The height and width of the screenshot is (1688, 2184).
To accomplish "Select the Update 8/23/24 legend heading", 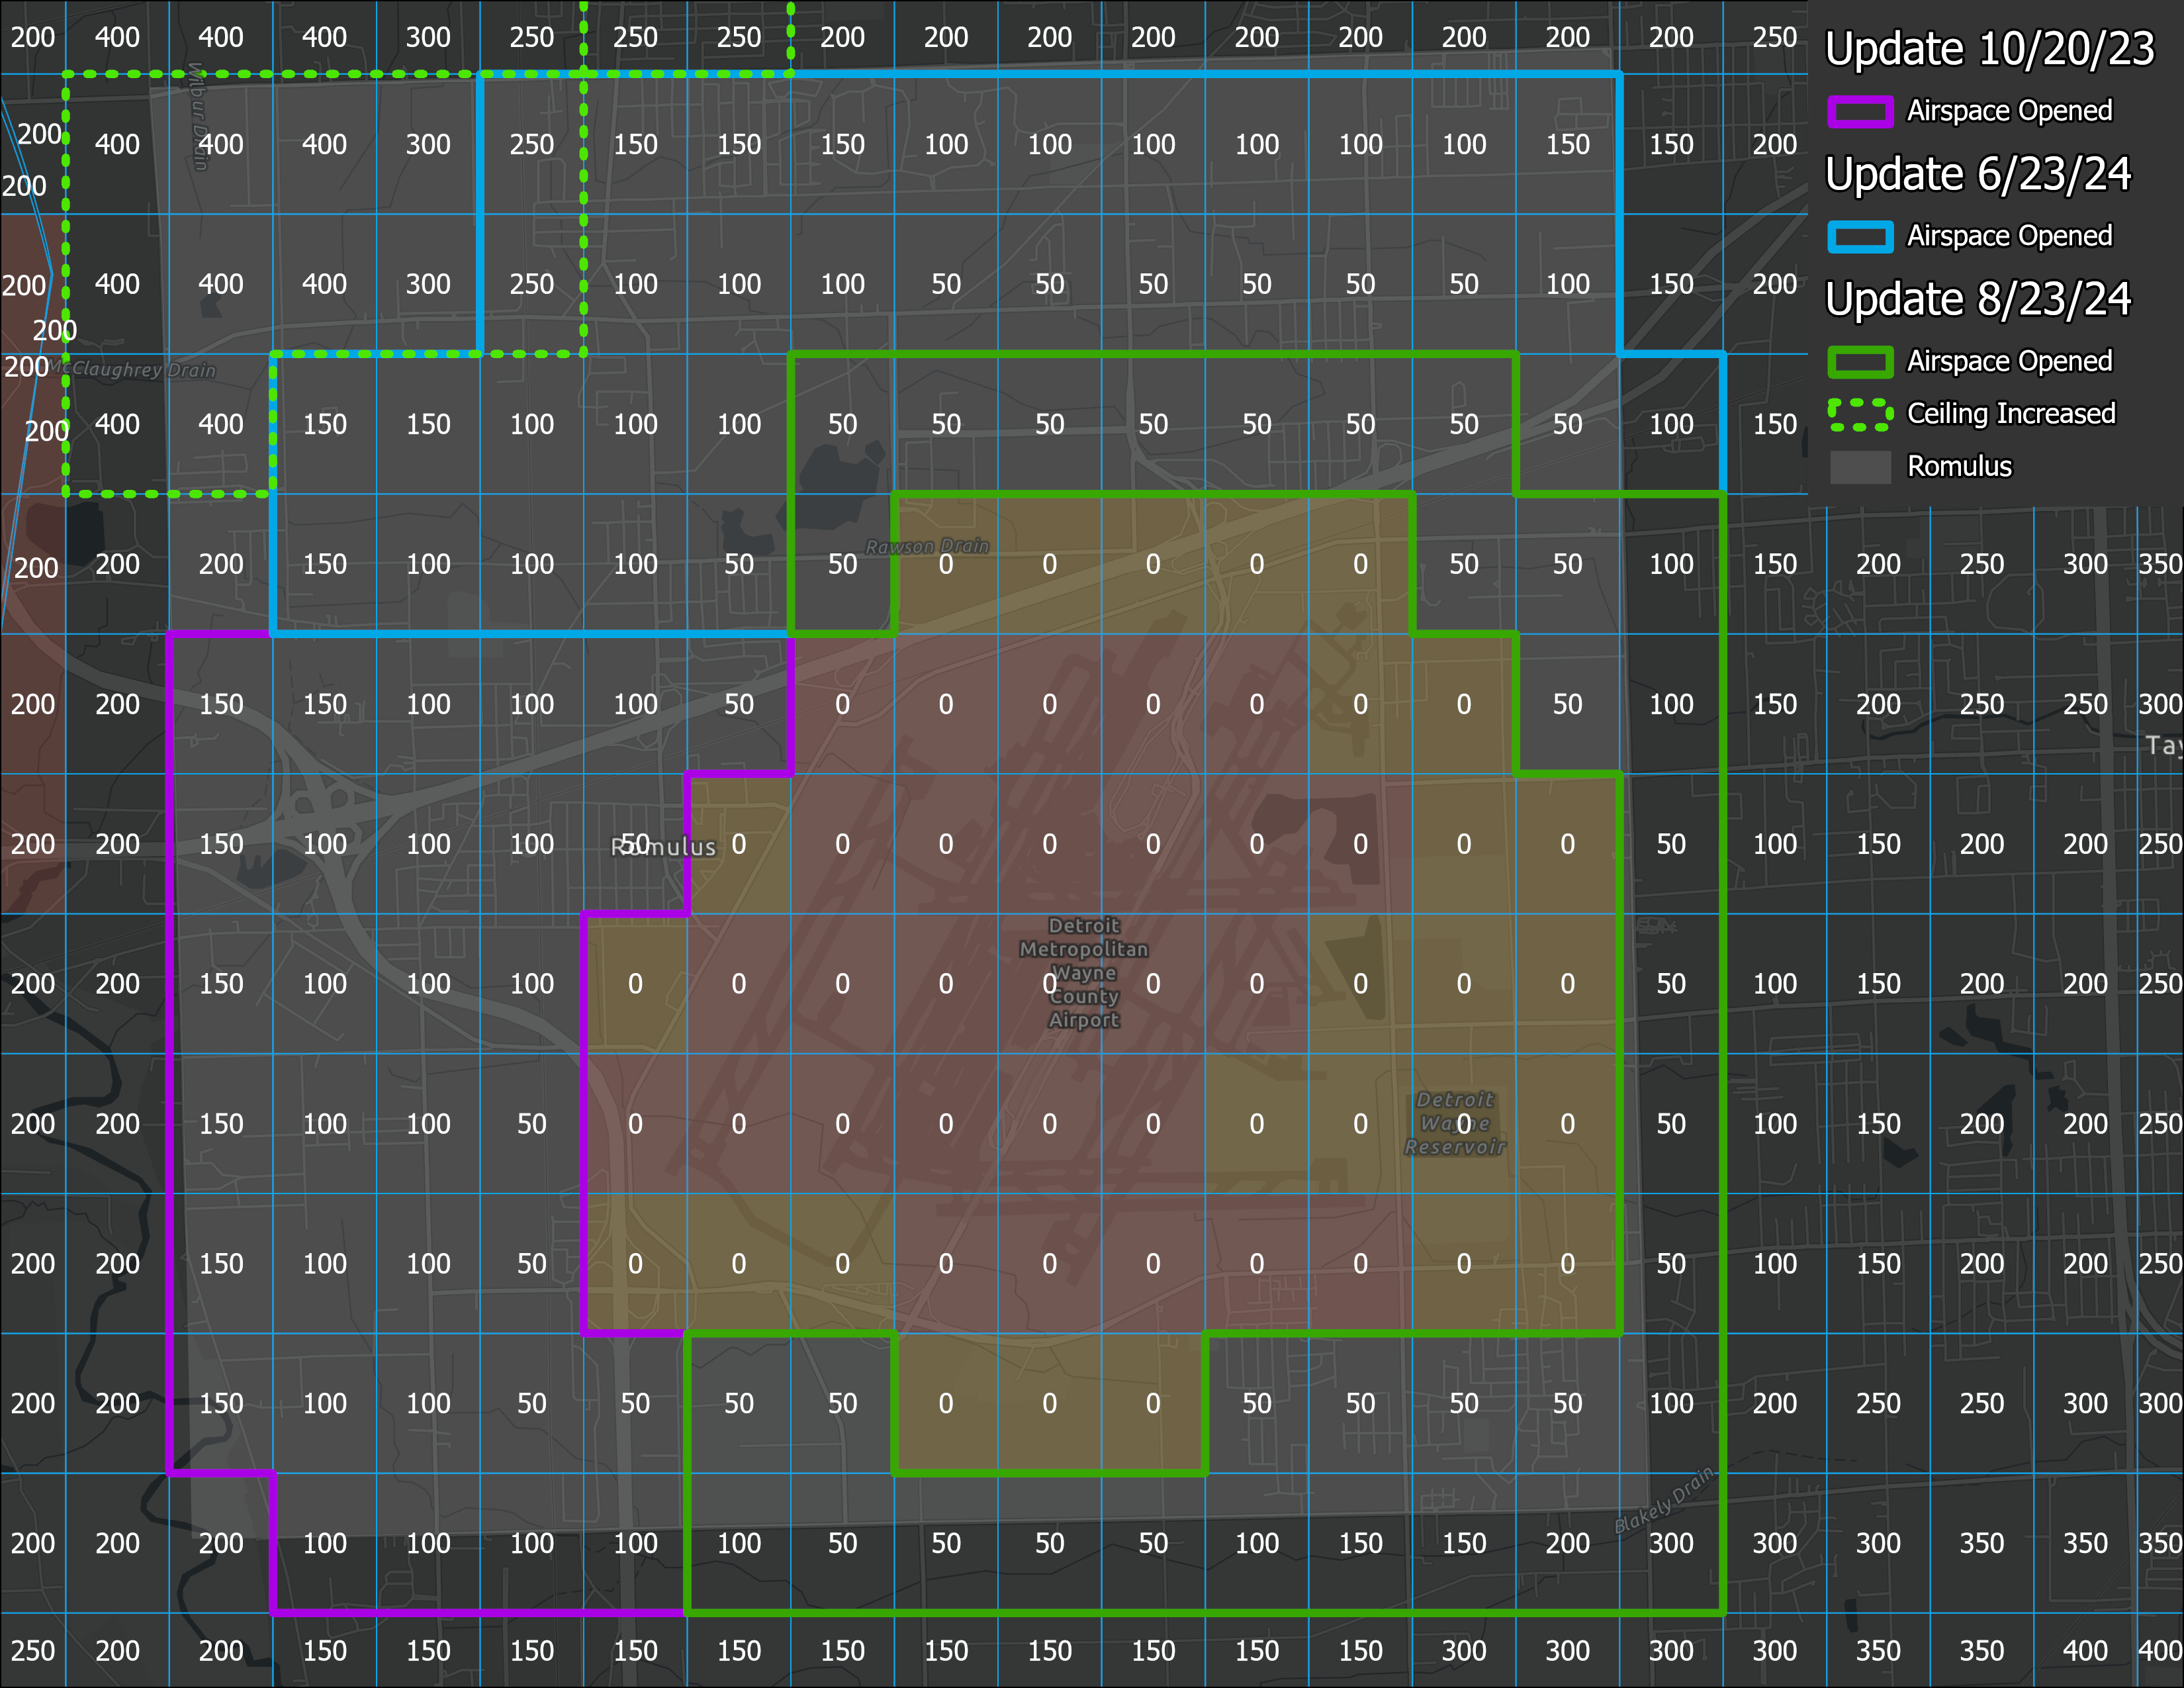I will (x=1977, y=299).
